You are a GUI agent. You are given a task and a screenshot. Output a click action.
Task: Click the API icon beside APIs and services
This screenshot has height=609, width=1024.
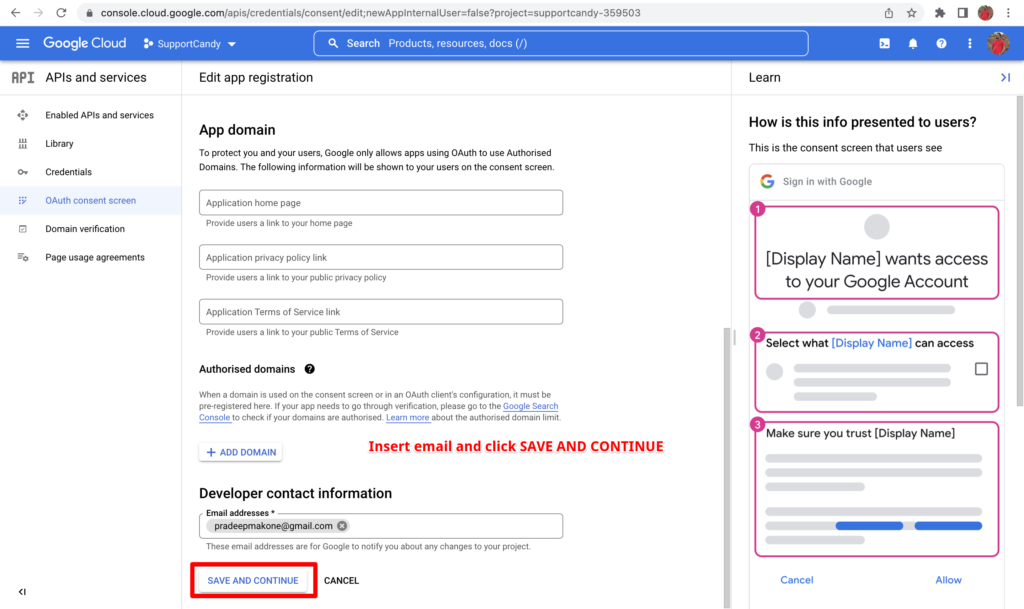point(23,78)
